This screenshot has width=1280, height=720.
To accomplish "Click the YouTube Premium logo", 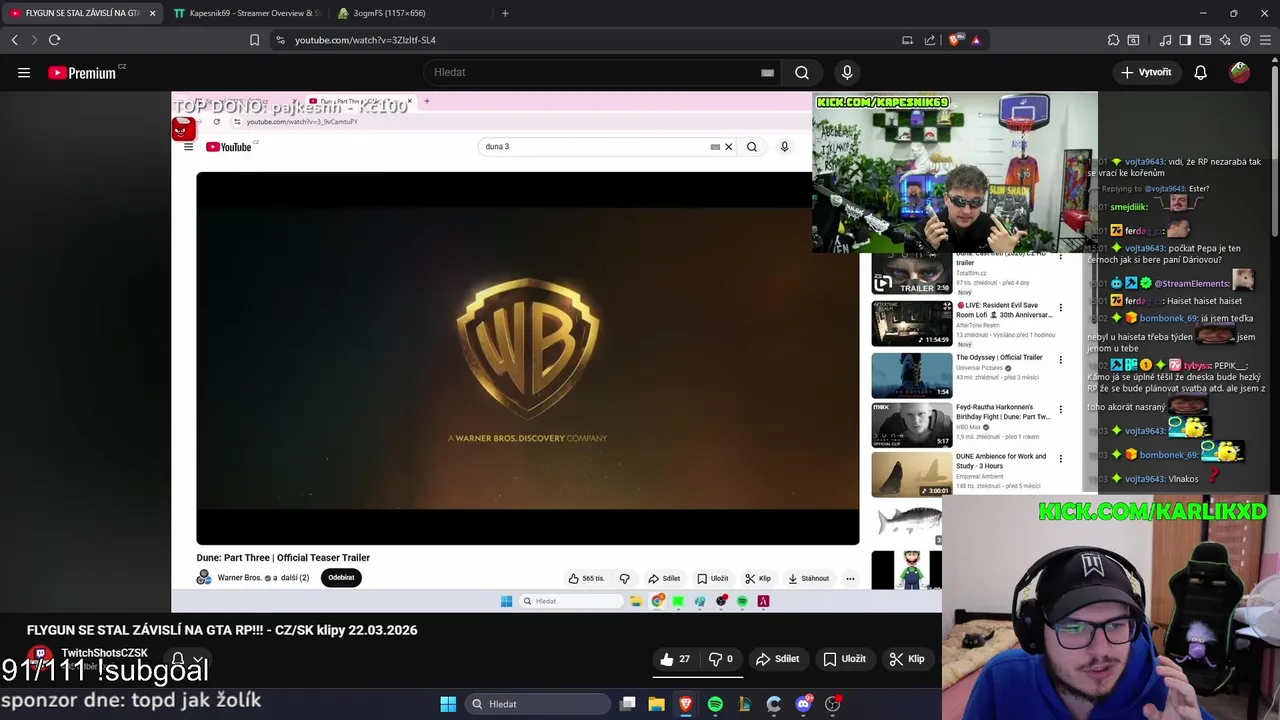I will (x=84, y=72).
